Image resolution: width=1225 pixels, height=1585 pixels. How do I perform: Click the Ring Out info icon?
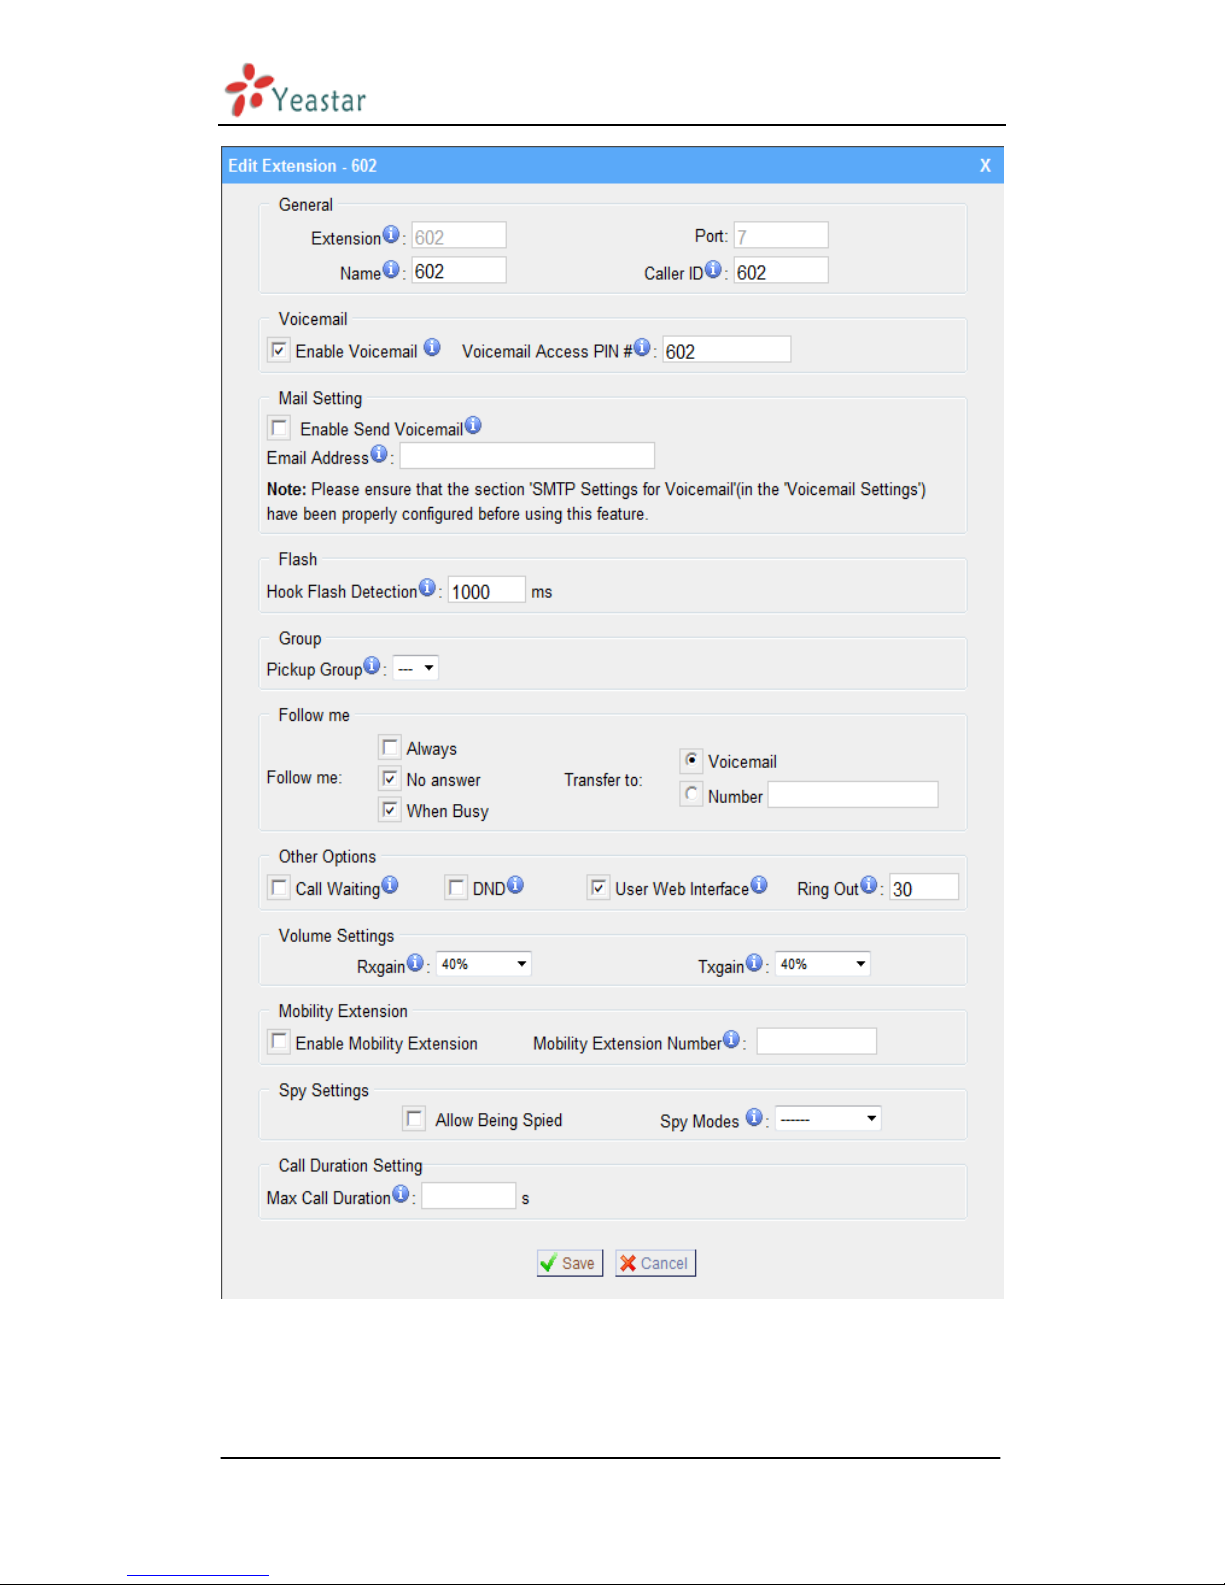click(869, 885)
